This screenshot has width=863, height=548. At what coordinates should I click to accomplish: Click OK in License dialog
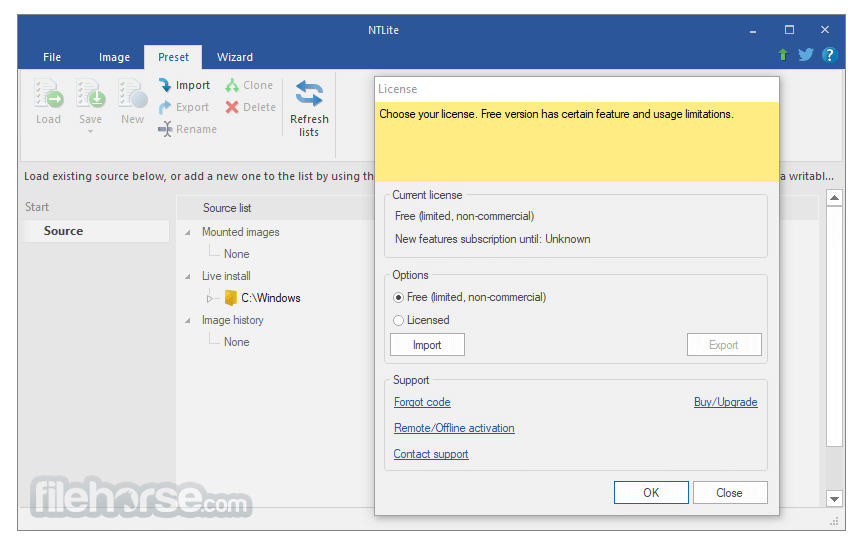(x=651, y=492)
